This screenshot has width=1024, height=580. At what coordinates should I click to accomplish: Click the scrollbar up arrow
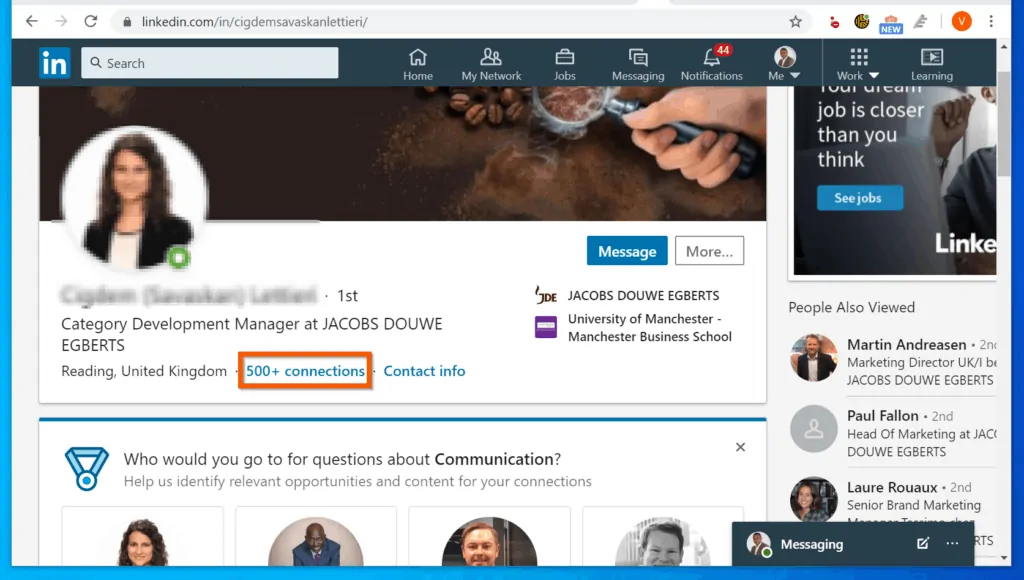(x=1004, y=46)
